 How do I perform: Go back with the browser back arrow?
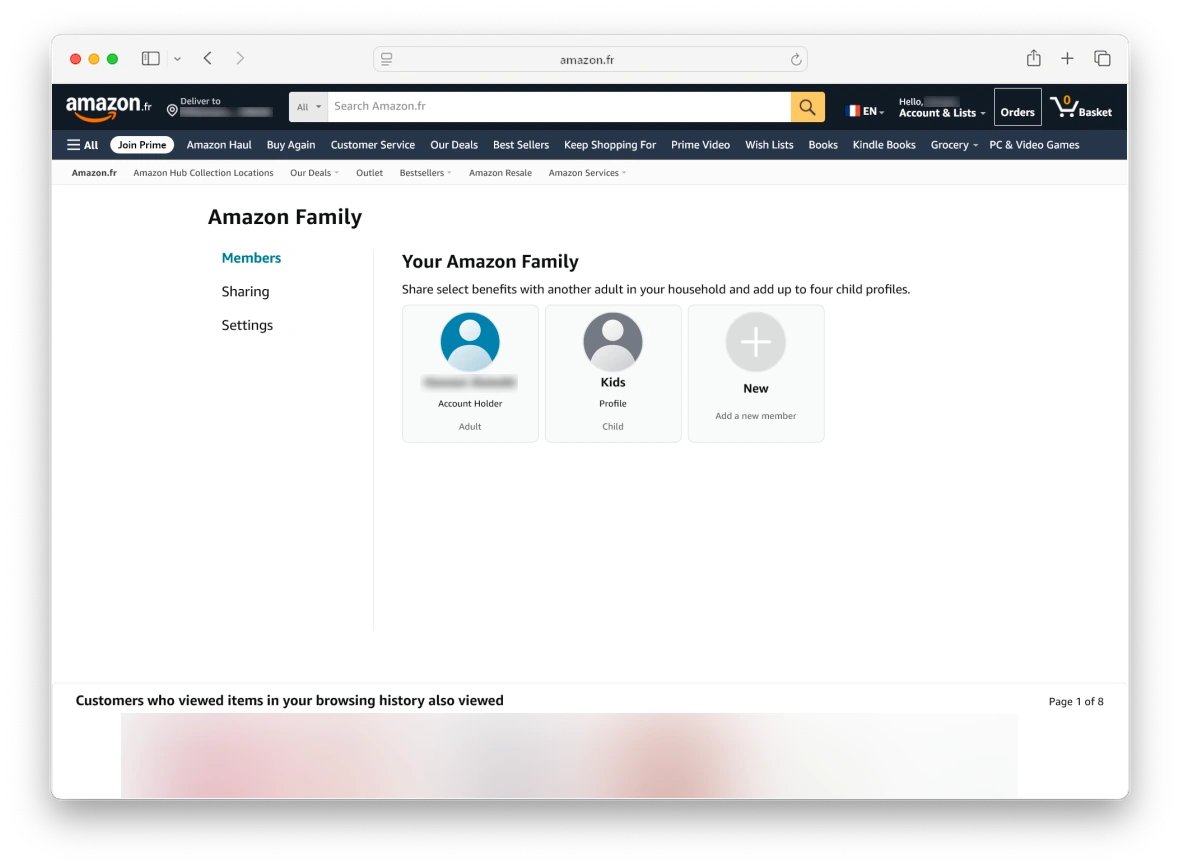[208, 58]
